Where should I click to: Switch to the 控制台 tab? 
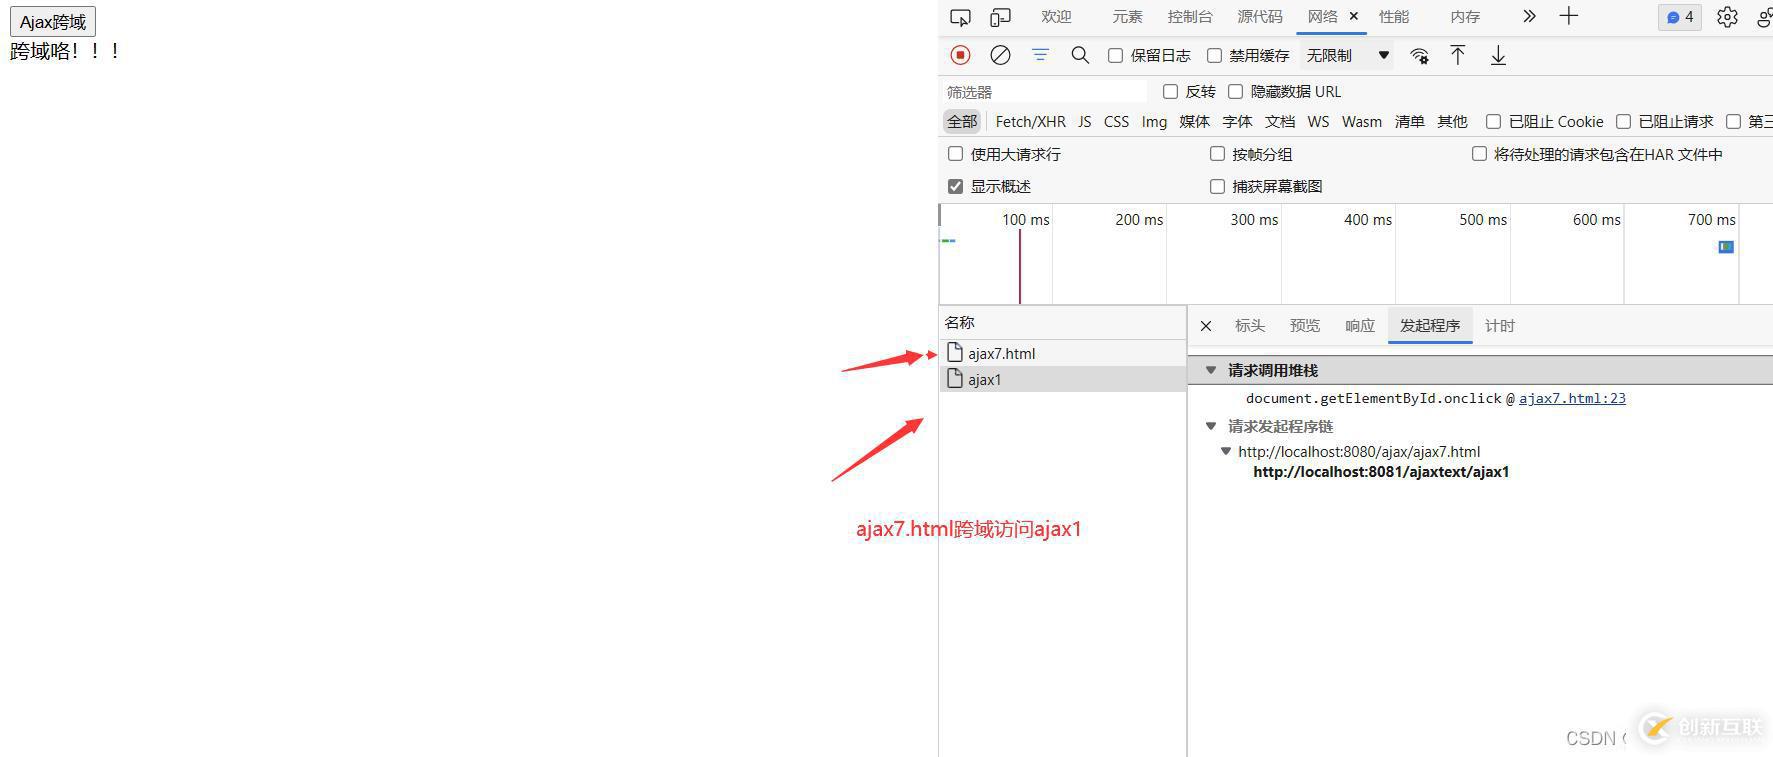pyautogui.click(x=1190, y=16)
